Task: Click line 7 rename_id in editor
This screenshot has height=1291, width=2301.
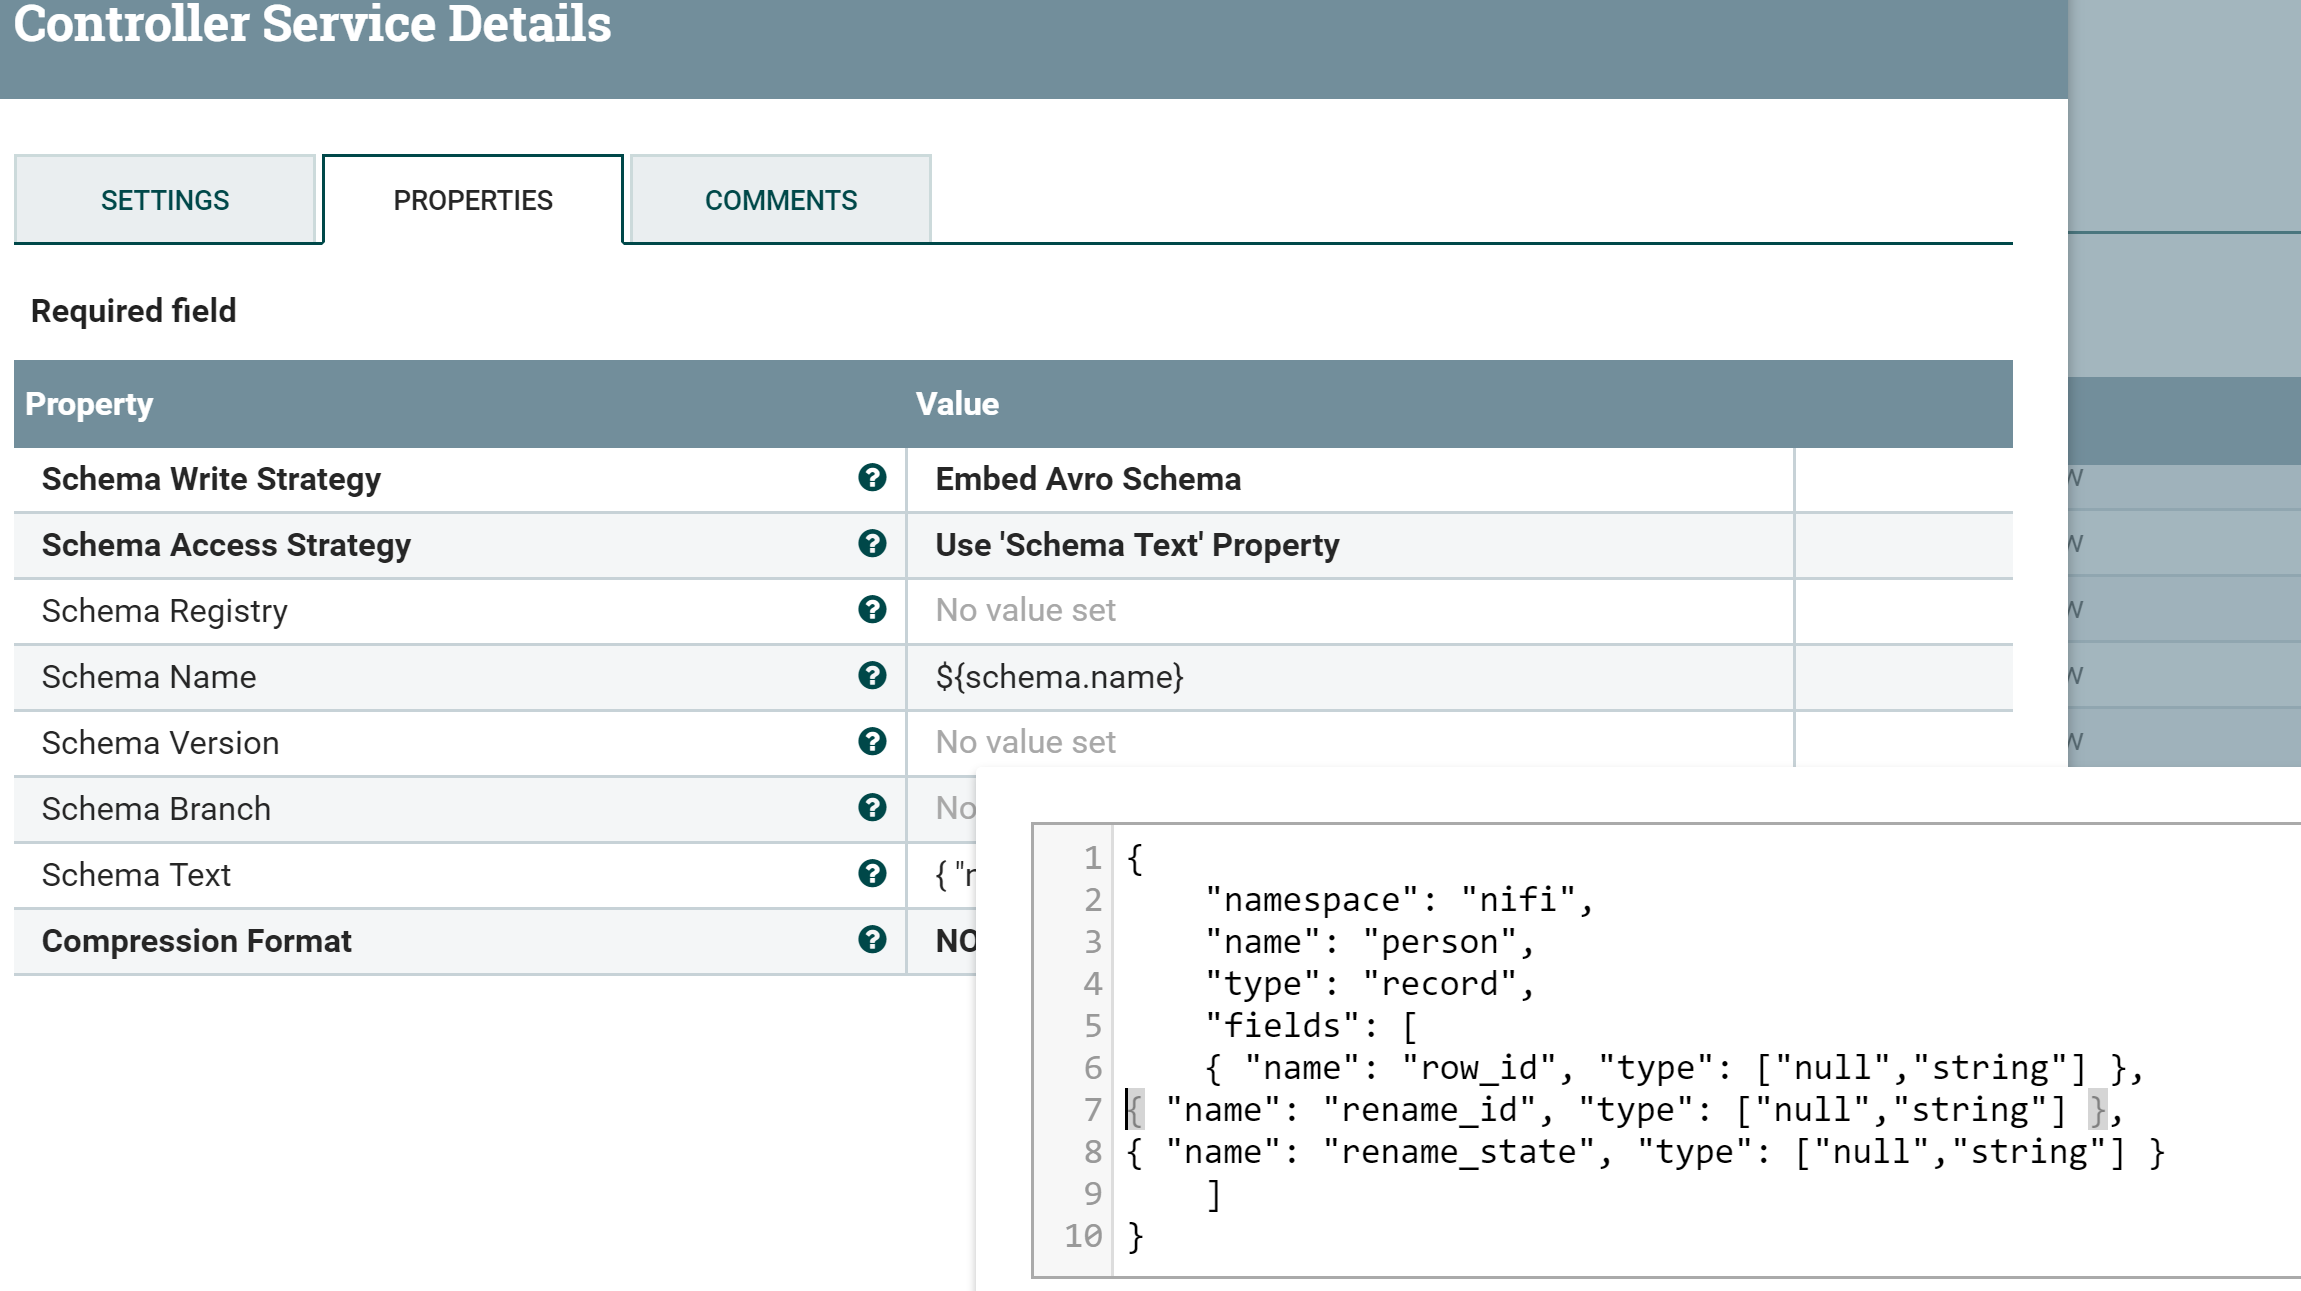Action: click(1430, 1110)
